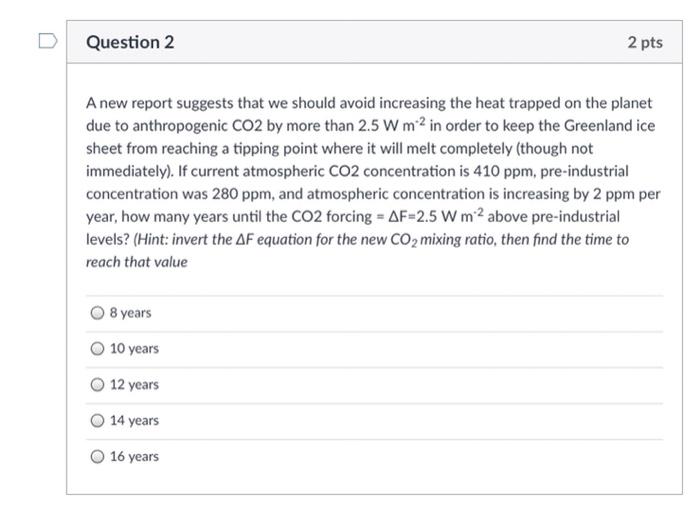This screenshot has width=700, height=512.
Task: Click the "Question 2" heading
Action: pos(130,42)
